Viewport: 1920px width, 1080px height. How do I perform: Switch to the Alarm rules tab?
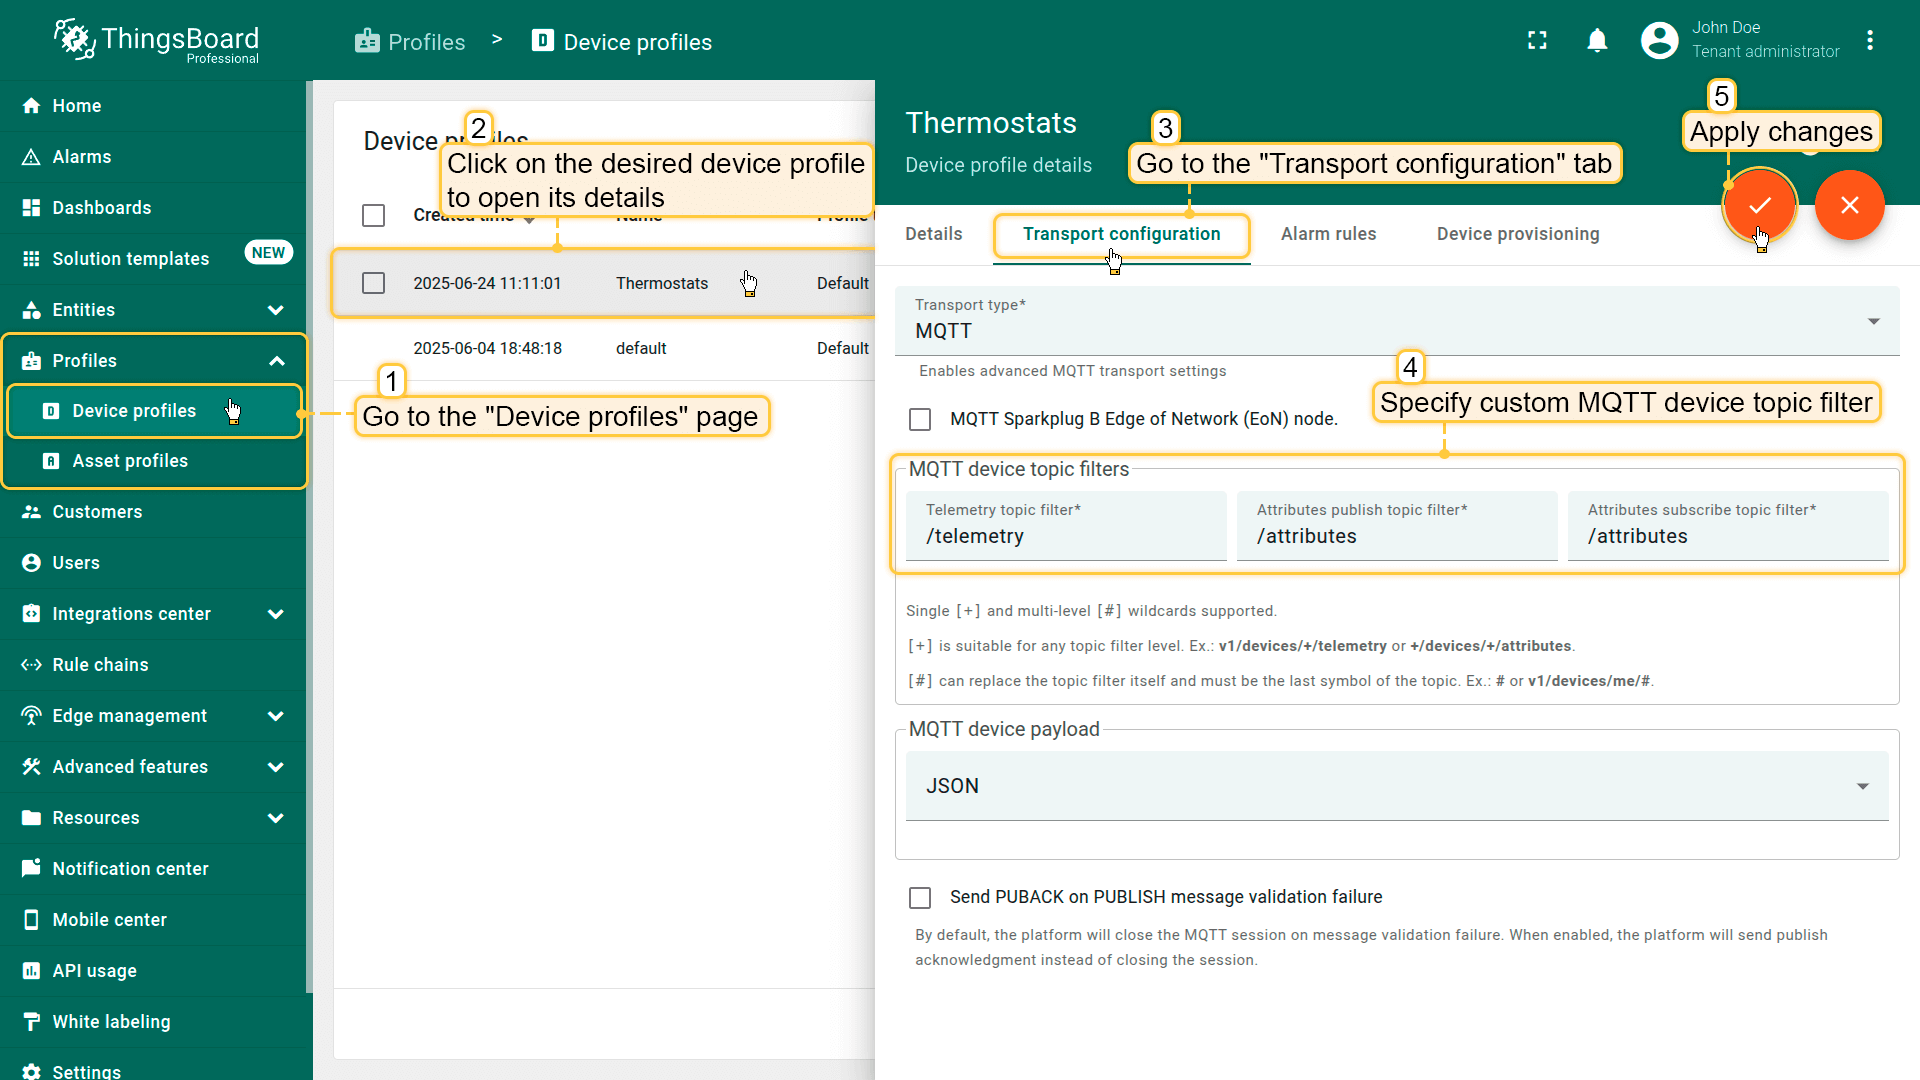click(1328, 234)
